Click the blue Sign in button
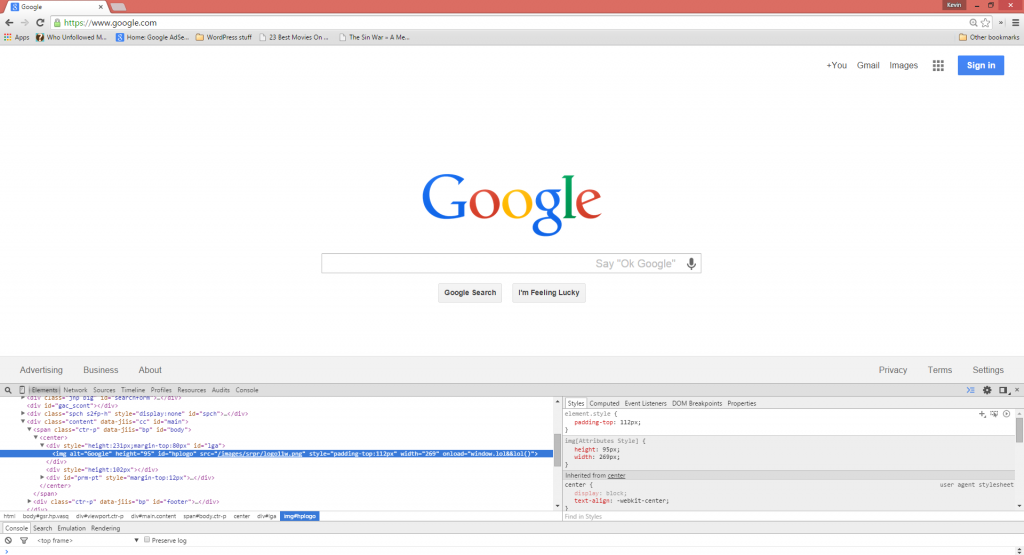 click(x=980, y=65)
